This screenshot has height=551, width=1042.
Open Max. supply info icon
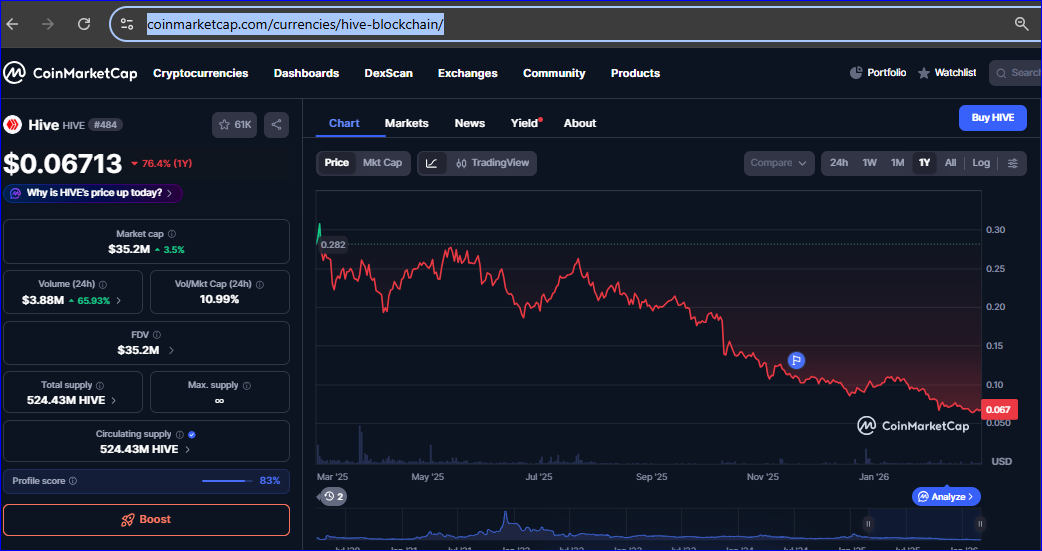246,386
